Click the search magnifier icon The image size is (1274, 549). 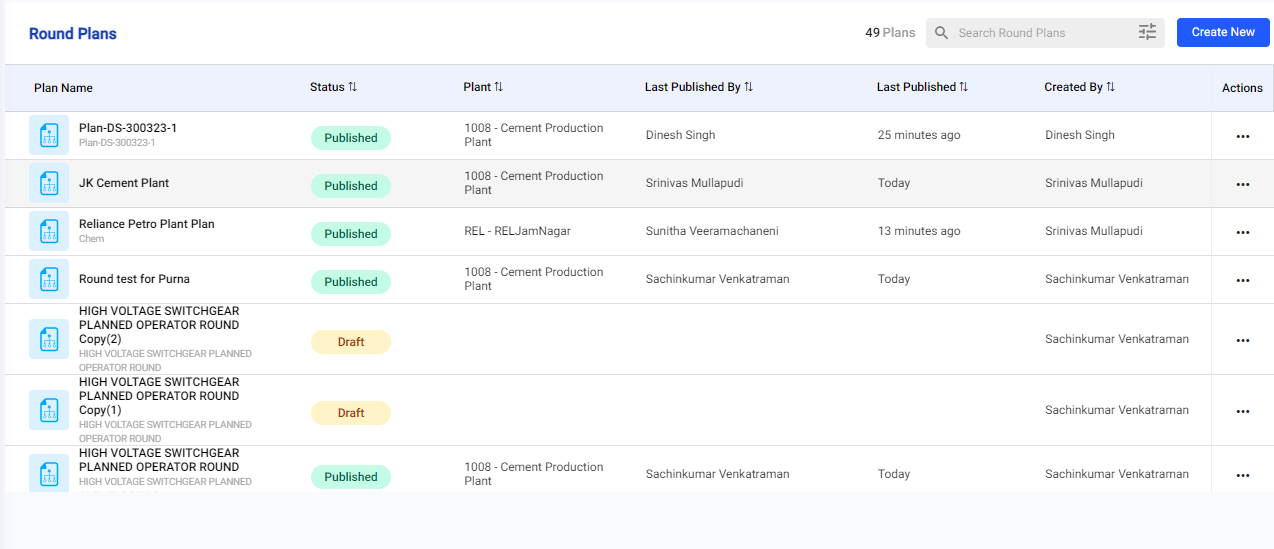pyautogui.click(x=941, y=33)
